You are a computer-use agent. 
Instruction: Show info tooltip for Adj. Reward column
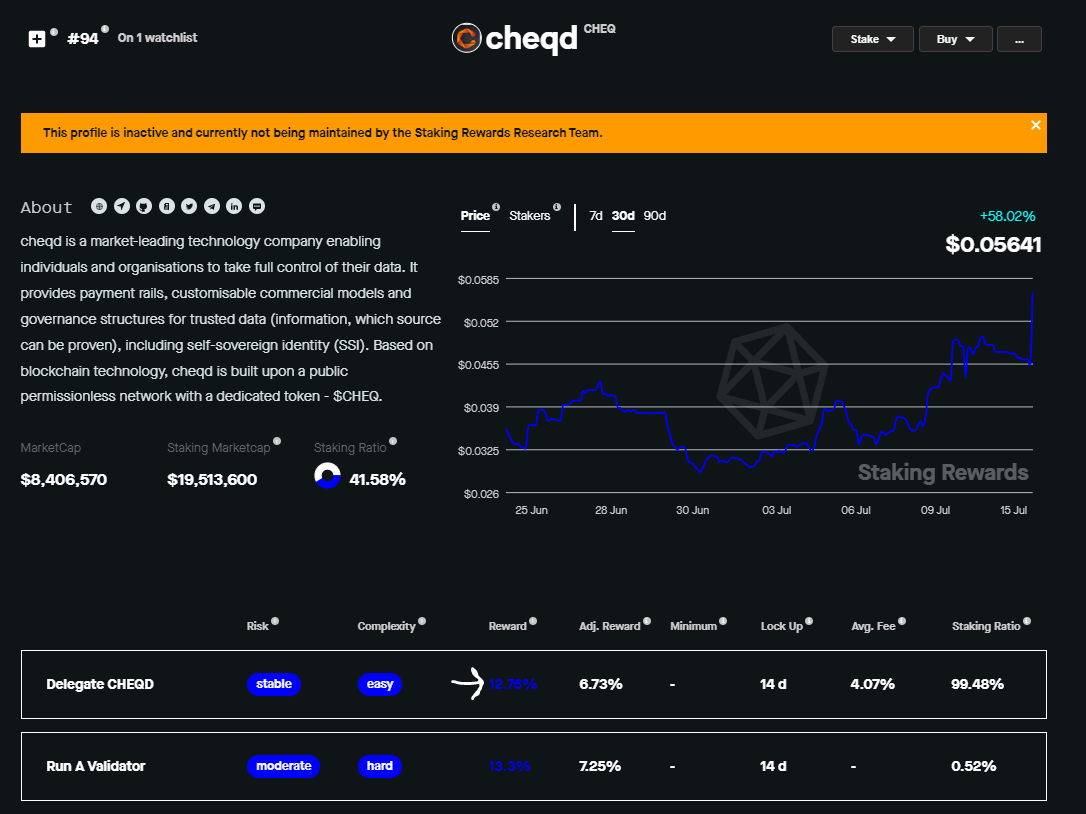click(647, 621)
